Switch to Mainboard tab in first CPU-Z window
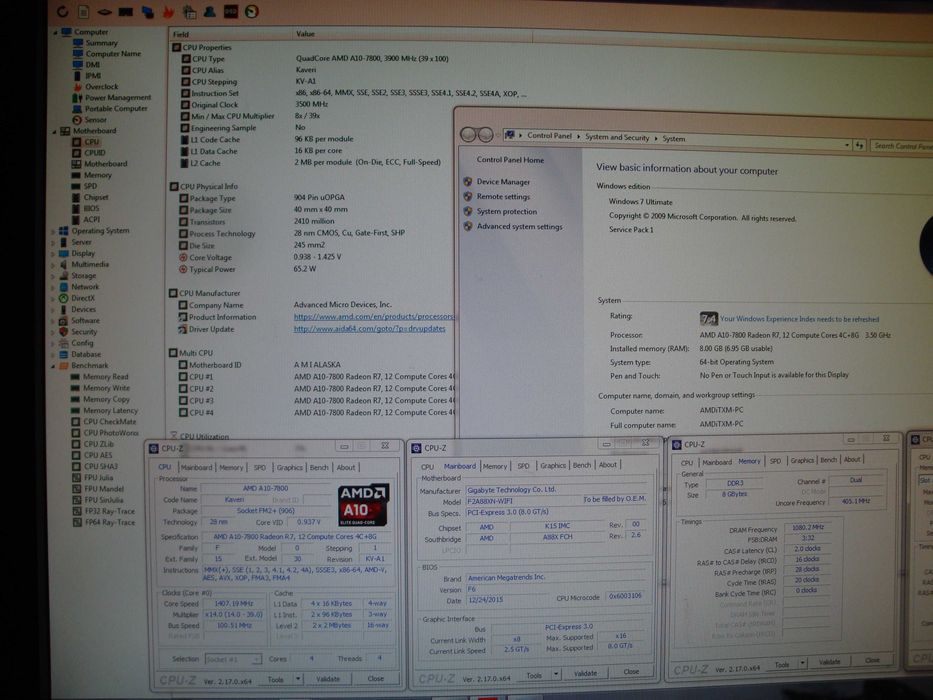The height and width of the screenshot is (700, 933). (x=196, y=468)
